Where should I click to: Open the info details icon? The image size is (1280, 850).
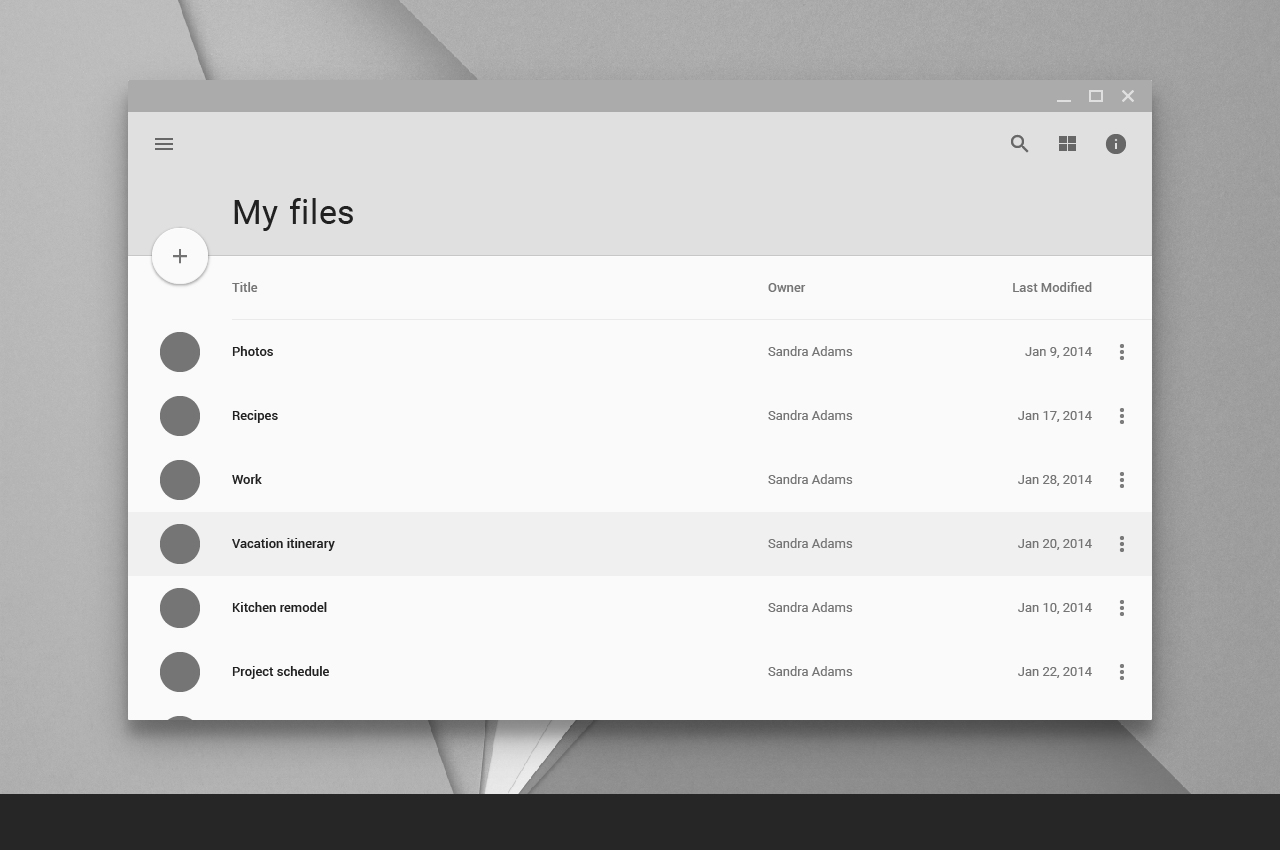(1116, 144)
